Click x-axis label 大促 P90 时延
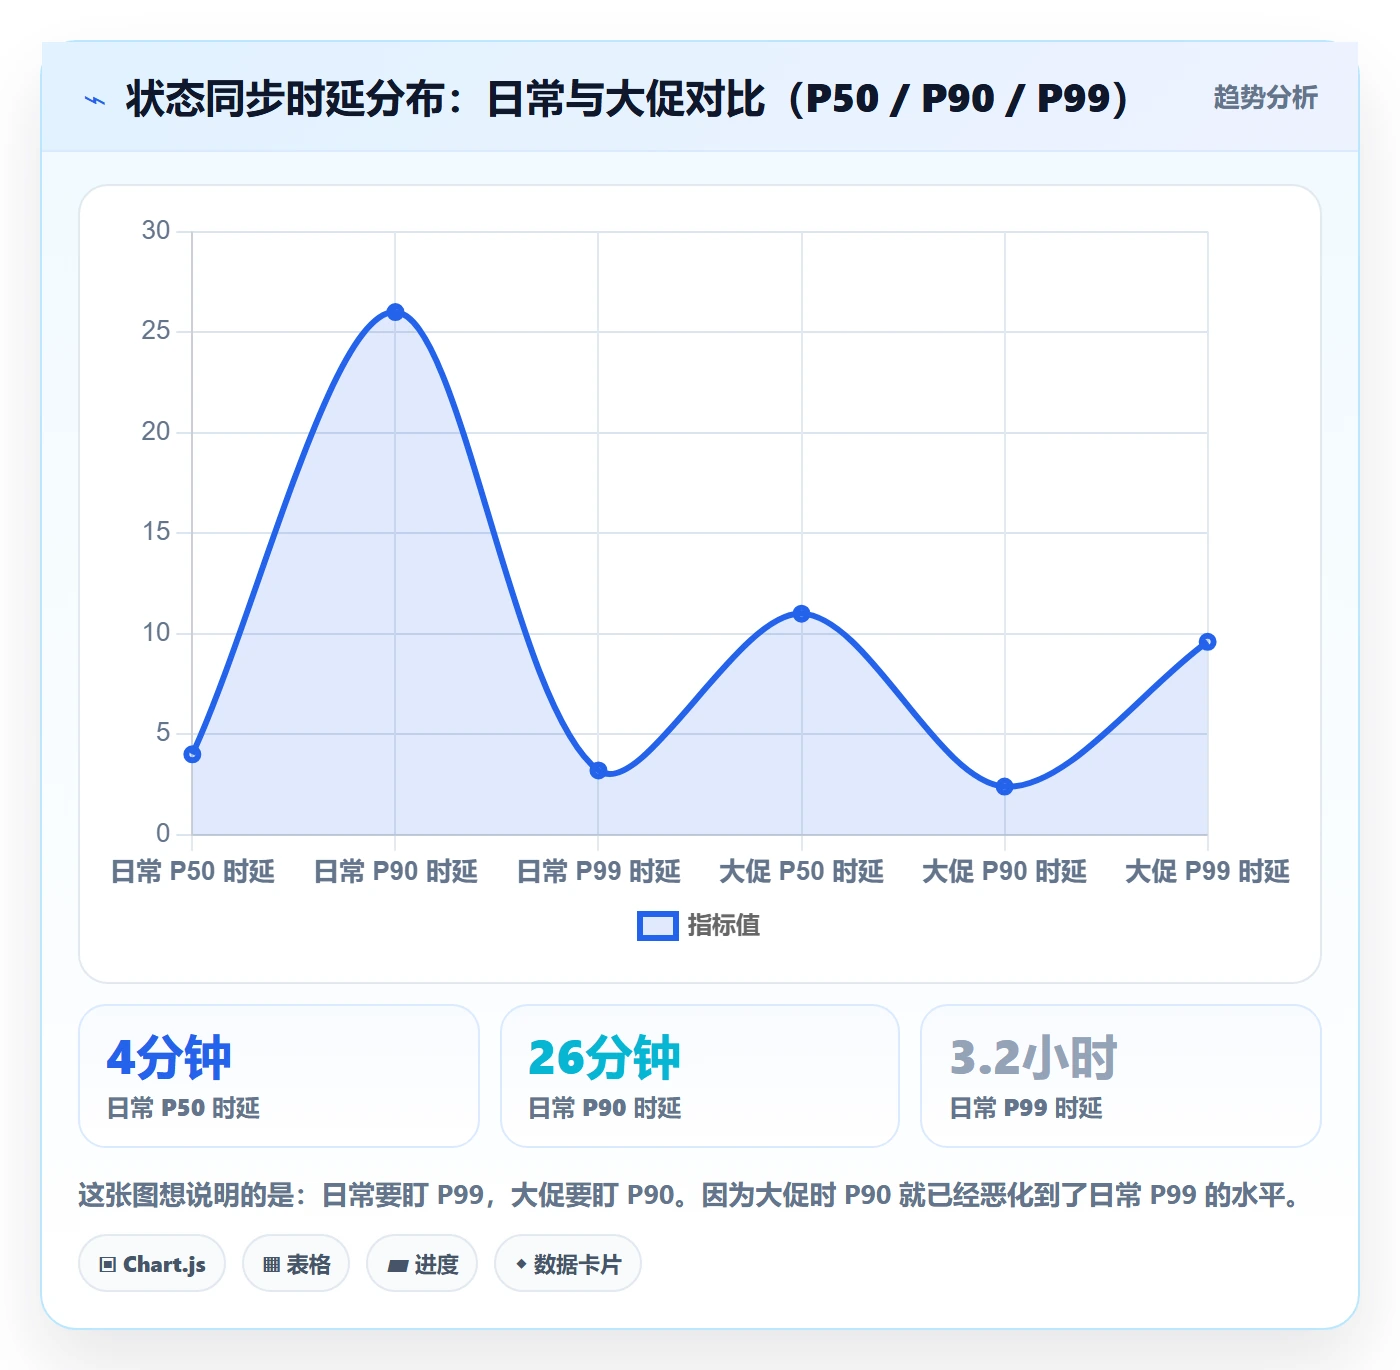 [1004, 872]
